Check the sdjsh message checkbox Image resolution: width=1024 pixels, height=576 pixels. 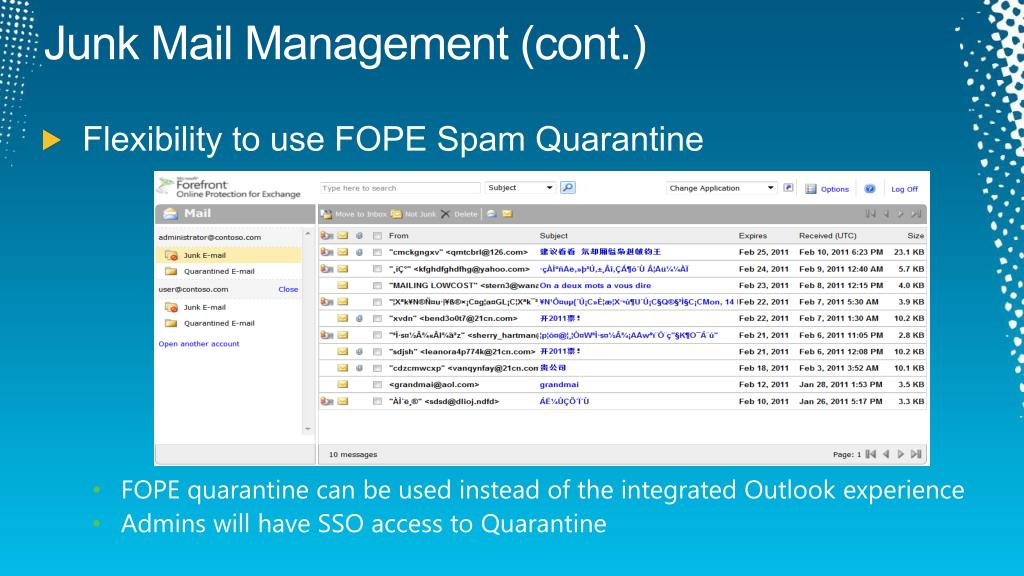(x=377, y=351)
